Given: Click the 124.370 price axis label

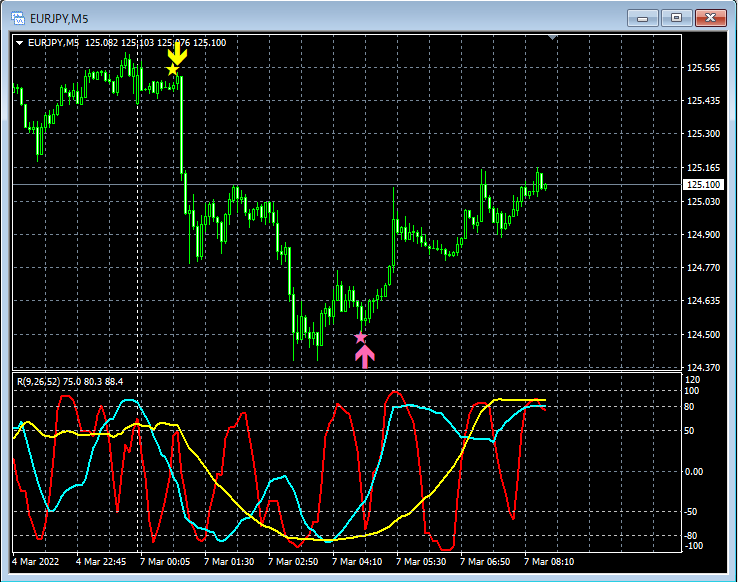Looking at the screenshot, I should 703,368.
